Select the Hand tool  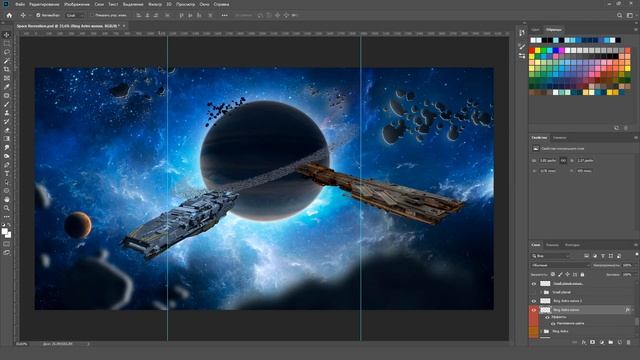[x=7, y=200]
